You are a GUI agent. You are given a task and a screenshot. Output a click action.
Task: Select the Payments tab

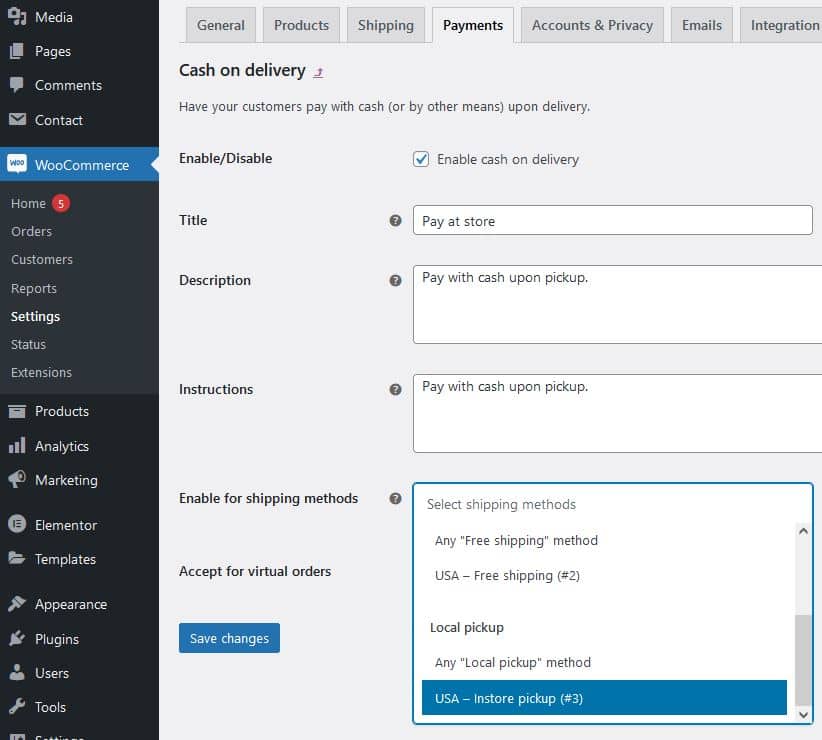coord(473,25)
